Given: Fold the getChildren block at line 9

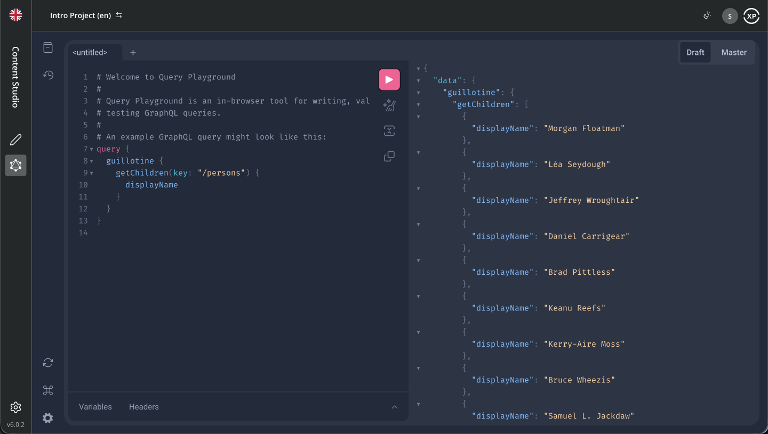Looking at the screenshot, I should 92,173.
